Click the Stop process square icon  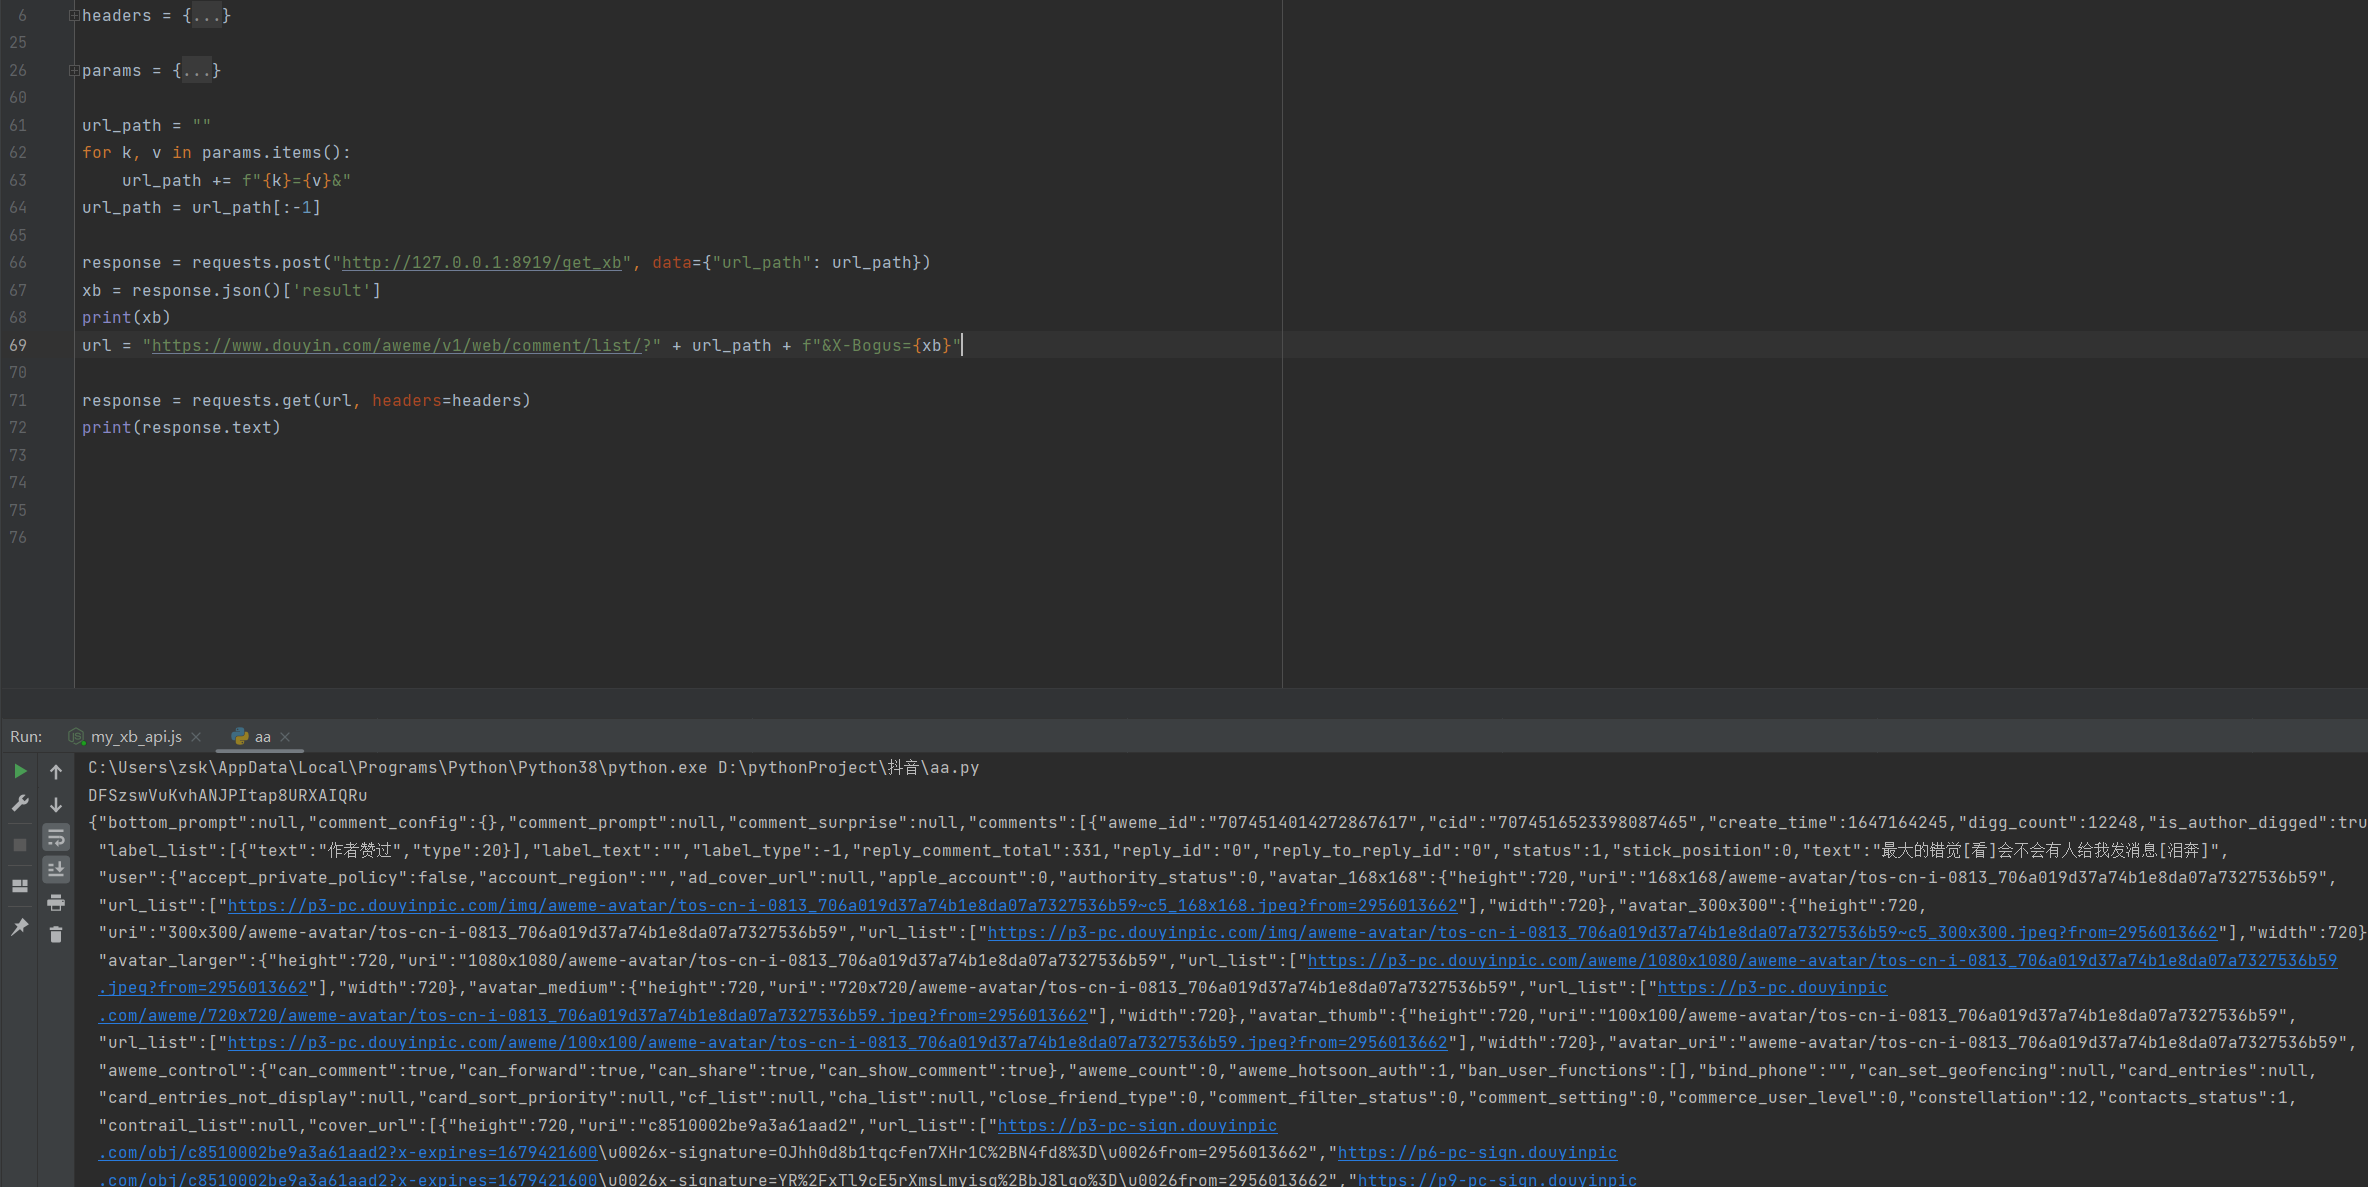(20, 845)
